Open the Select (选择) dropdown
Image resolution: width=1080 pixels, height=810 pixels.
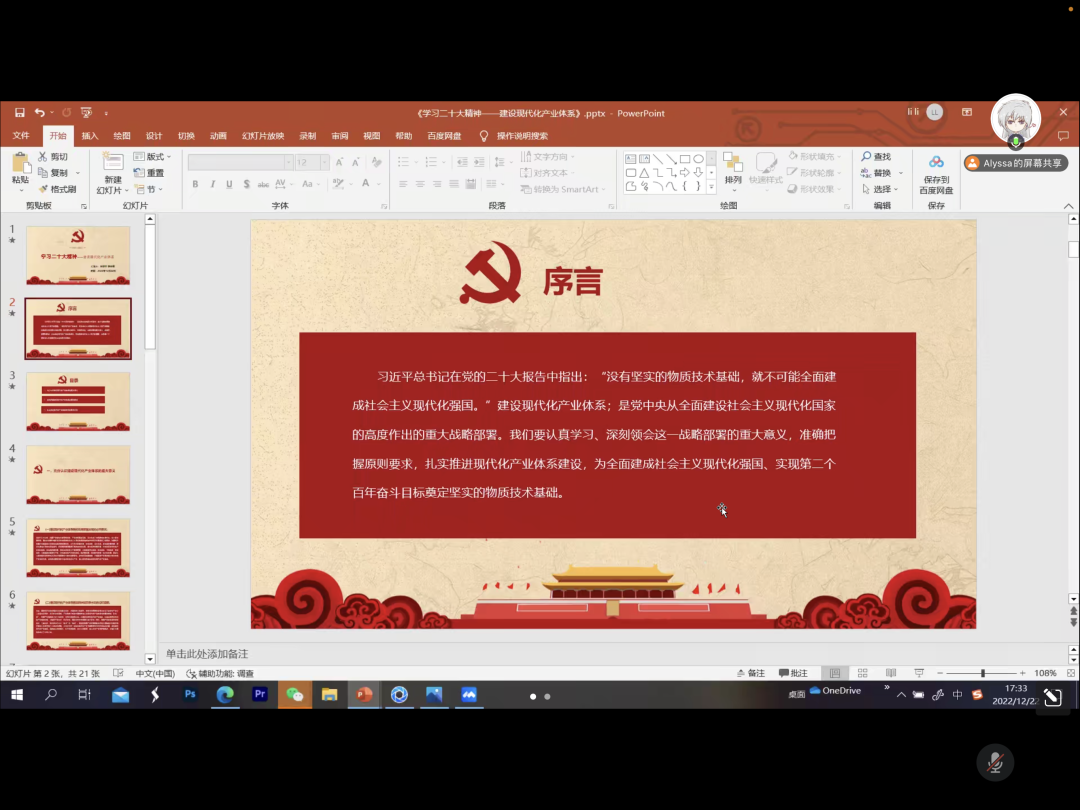tap(880, 189)
